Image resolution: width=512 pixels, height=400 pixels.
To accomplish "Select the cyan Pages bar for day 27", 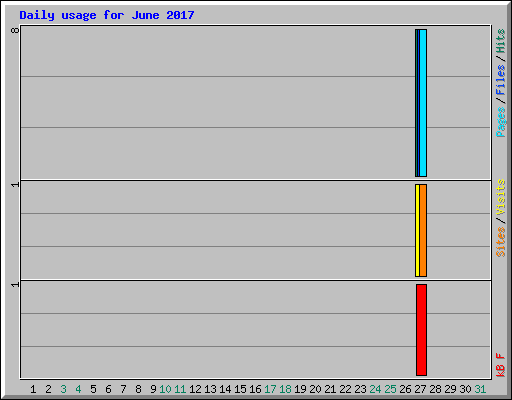I will (x=423, y=103).
